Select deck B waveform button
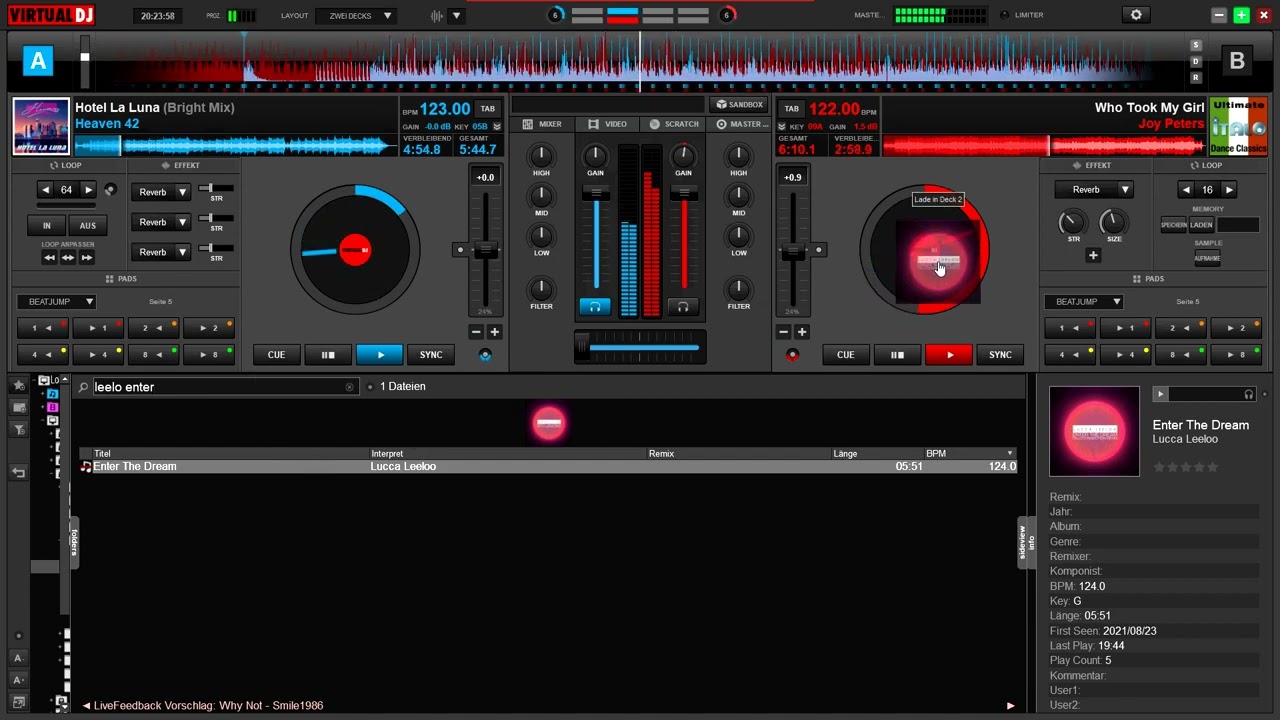 [1237, 61]
